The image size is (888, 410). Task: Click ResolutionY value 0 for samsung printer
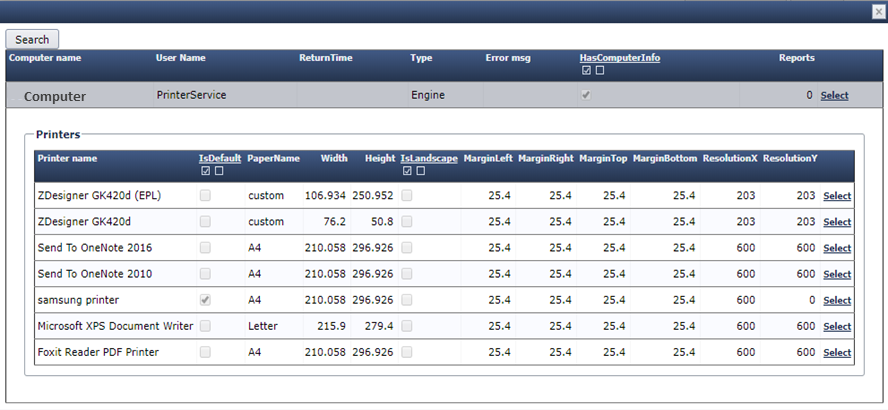click(x=811, y=300)
